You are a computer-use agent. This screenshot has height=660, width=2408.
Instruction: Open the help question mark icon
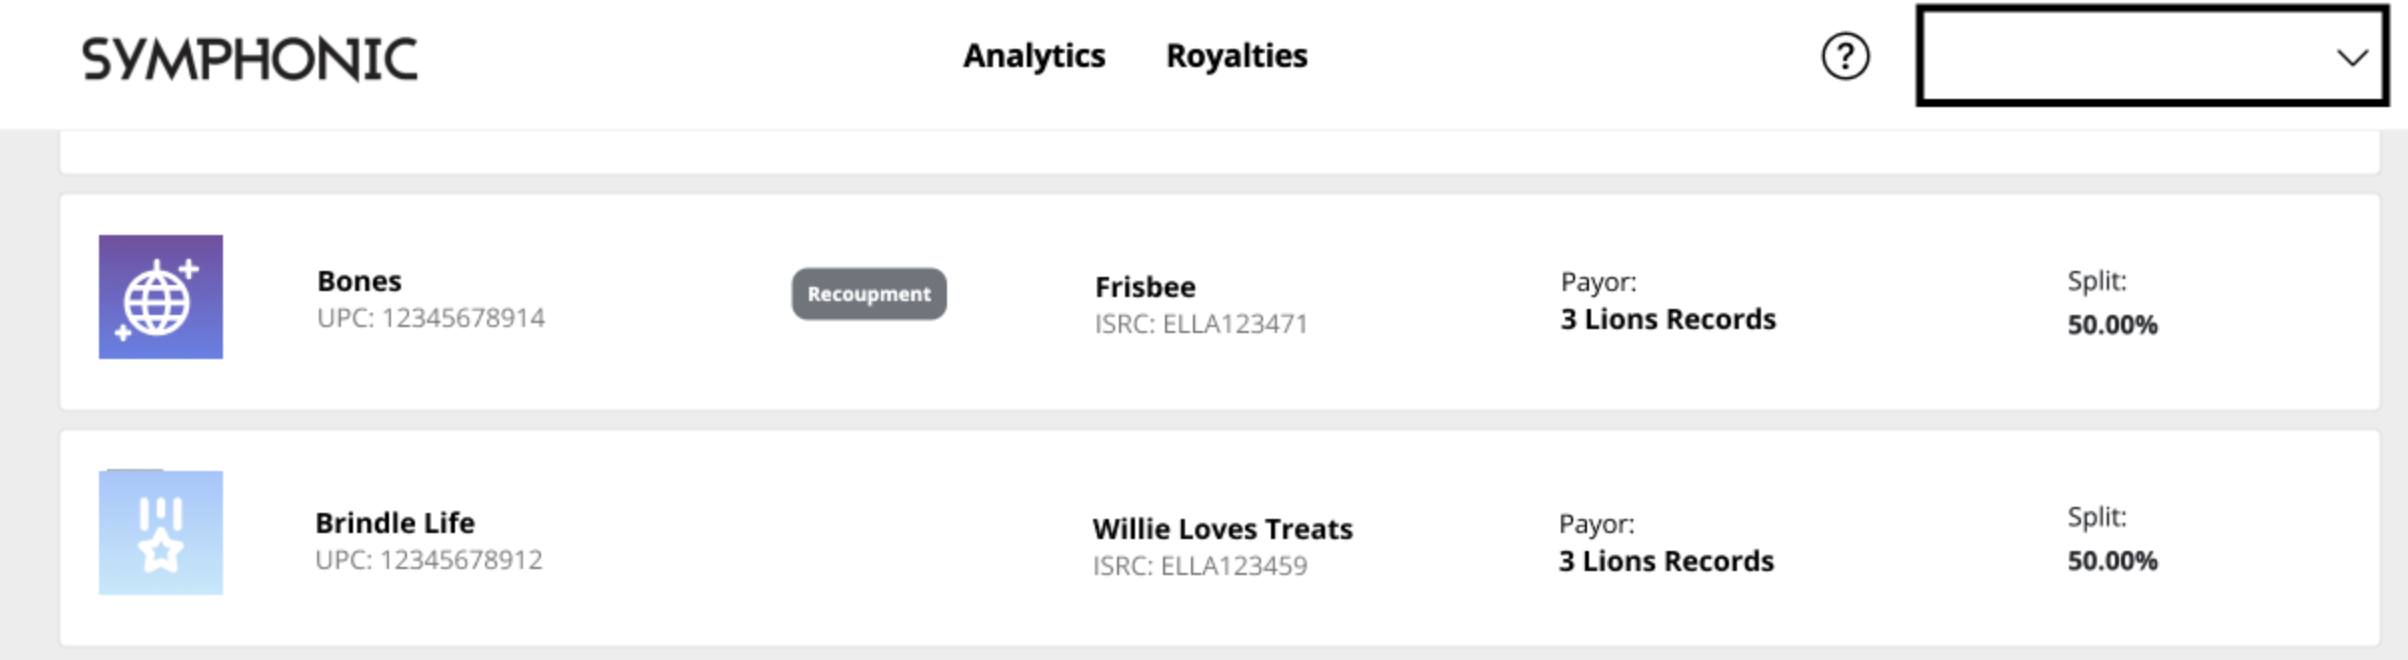coord(1845,56)
